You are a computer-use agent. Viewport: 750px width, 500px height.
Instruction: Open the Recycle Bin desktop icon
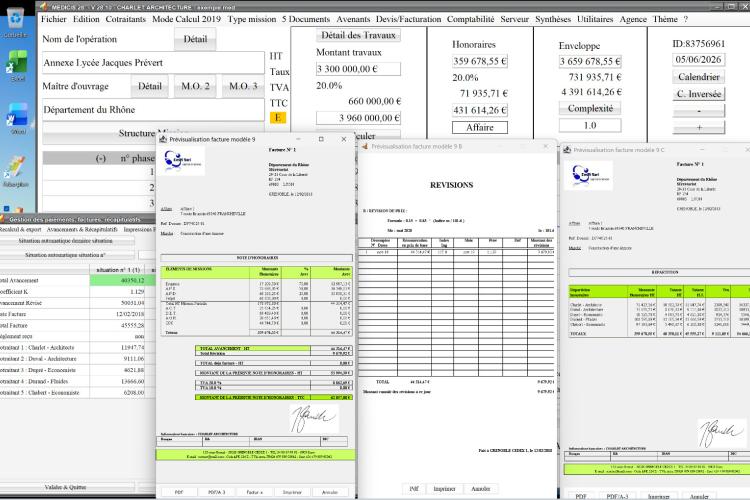tap(16, 21)
